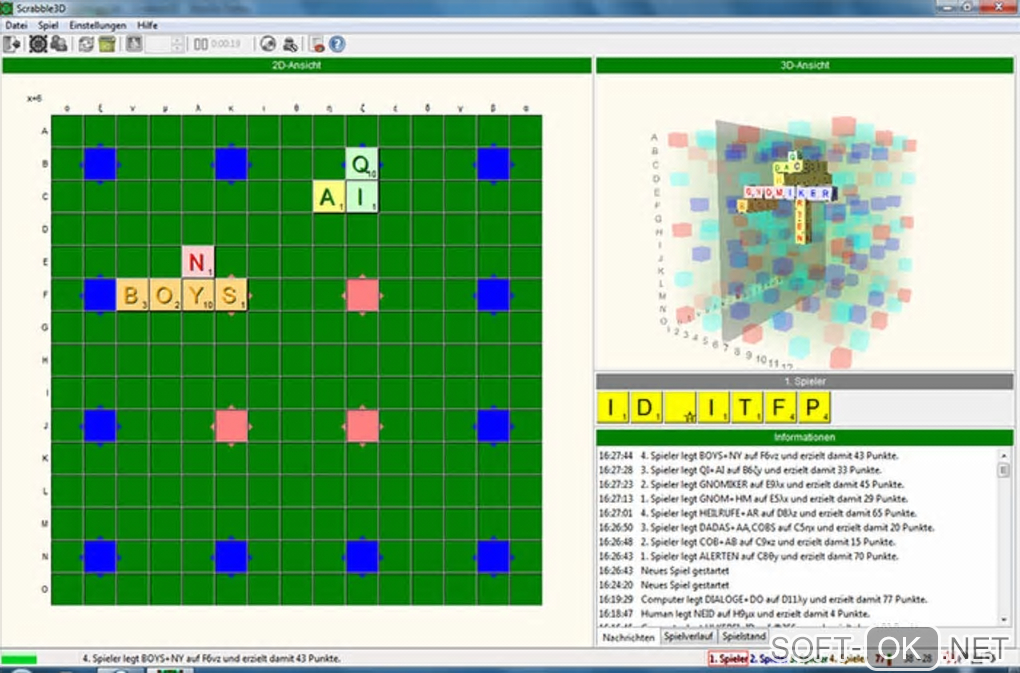Image resolution: width=1020 pixels, height=673 pixels.
Task: Click the 3D-Ansicht panel header
Action: [x=805, y=65]
